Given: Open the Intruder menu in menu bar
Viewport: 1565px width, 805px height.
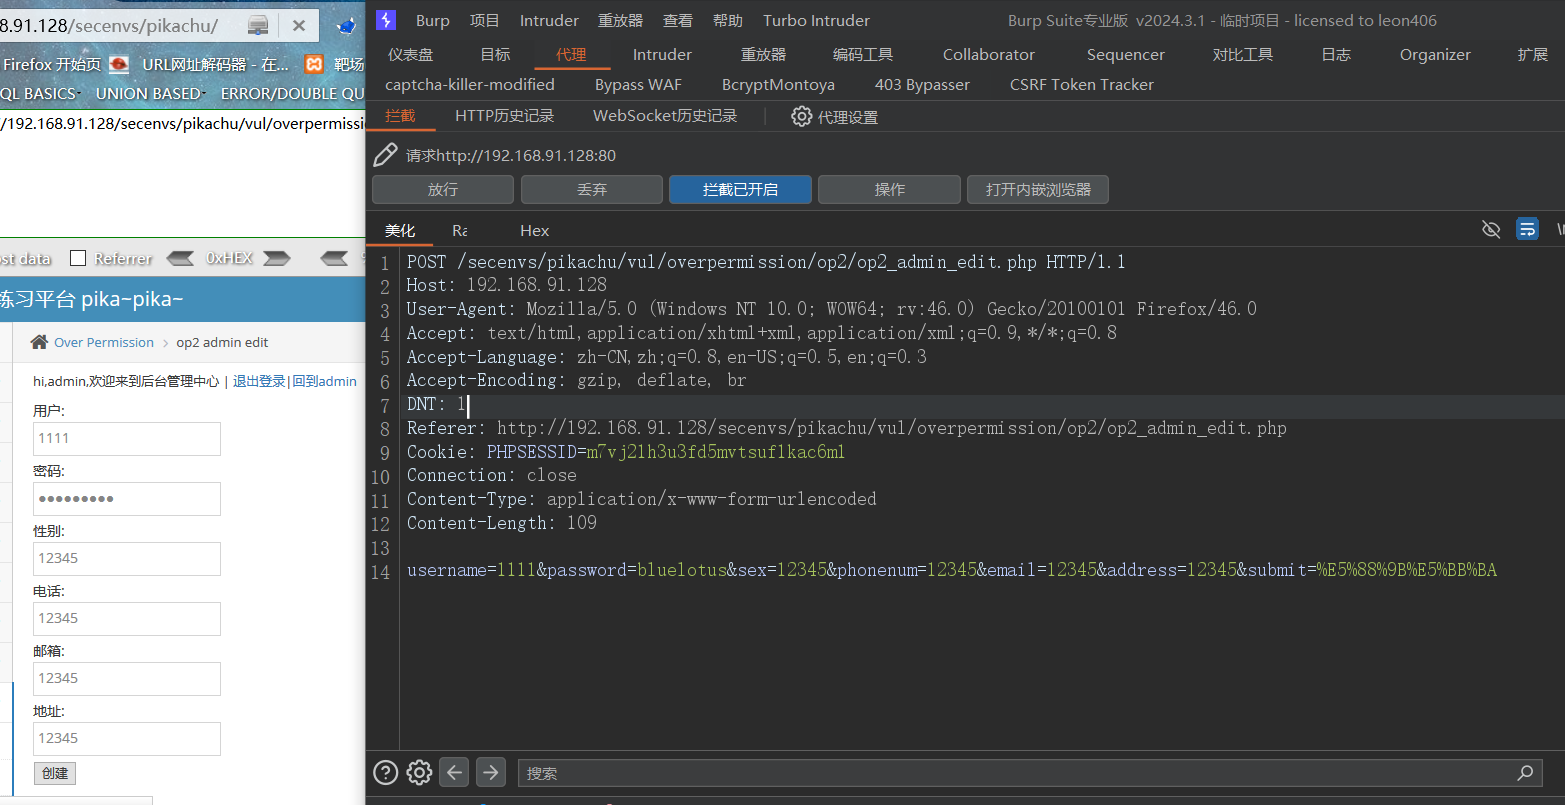Looking at the screenshot, I should click(549, 20).
